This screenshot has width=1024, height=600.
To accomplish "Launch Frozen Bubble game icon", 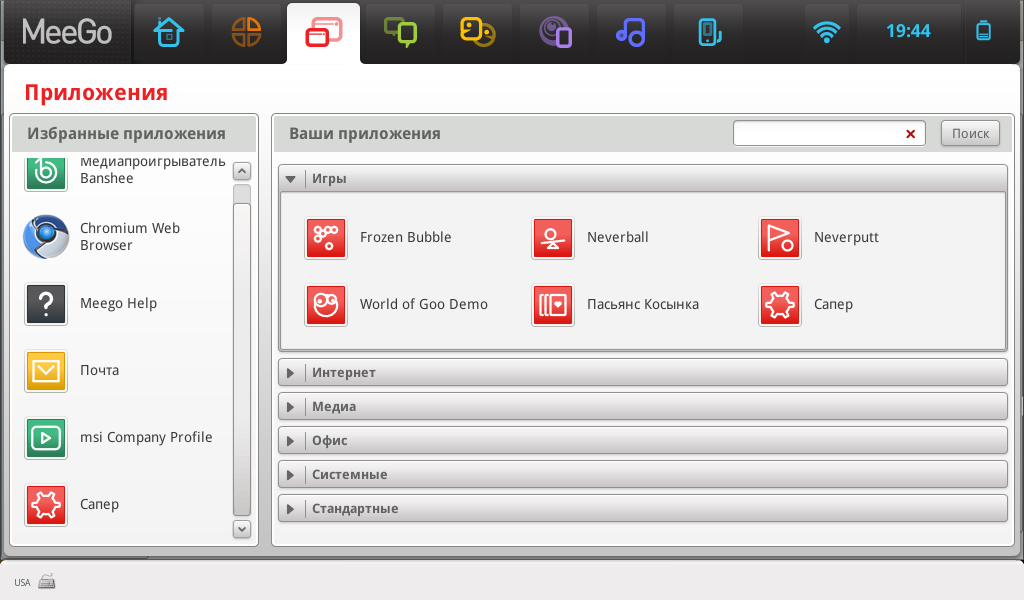I will [326, 238].
